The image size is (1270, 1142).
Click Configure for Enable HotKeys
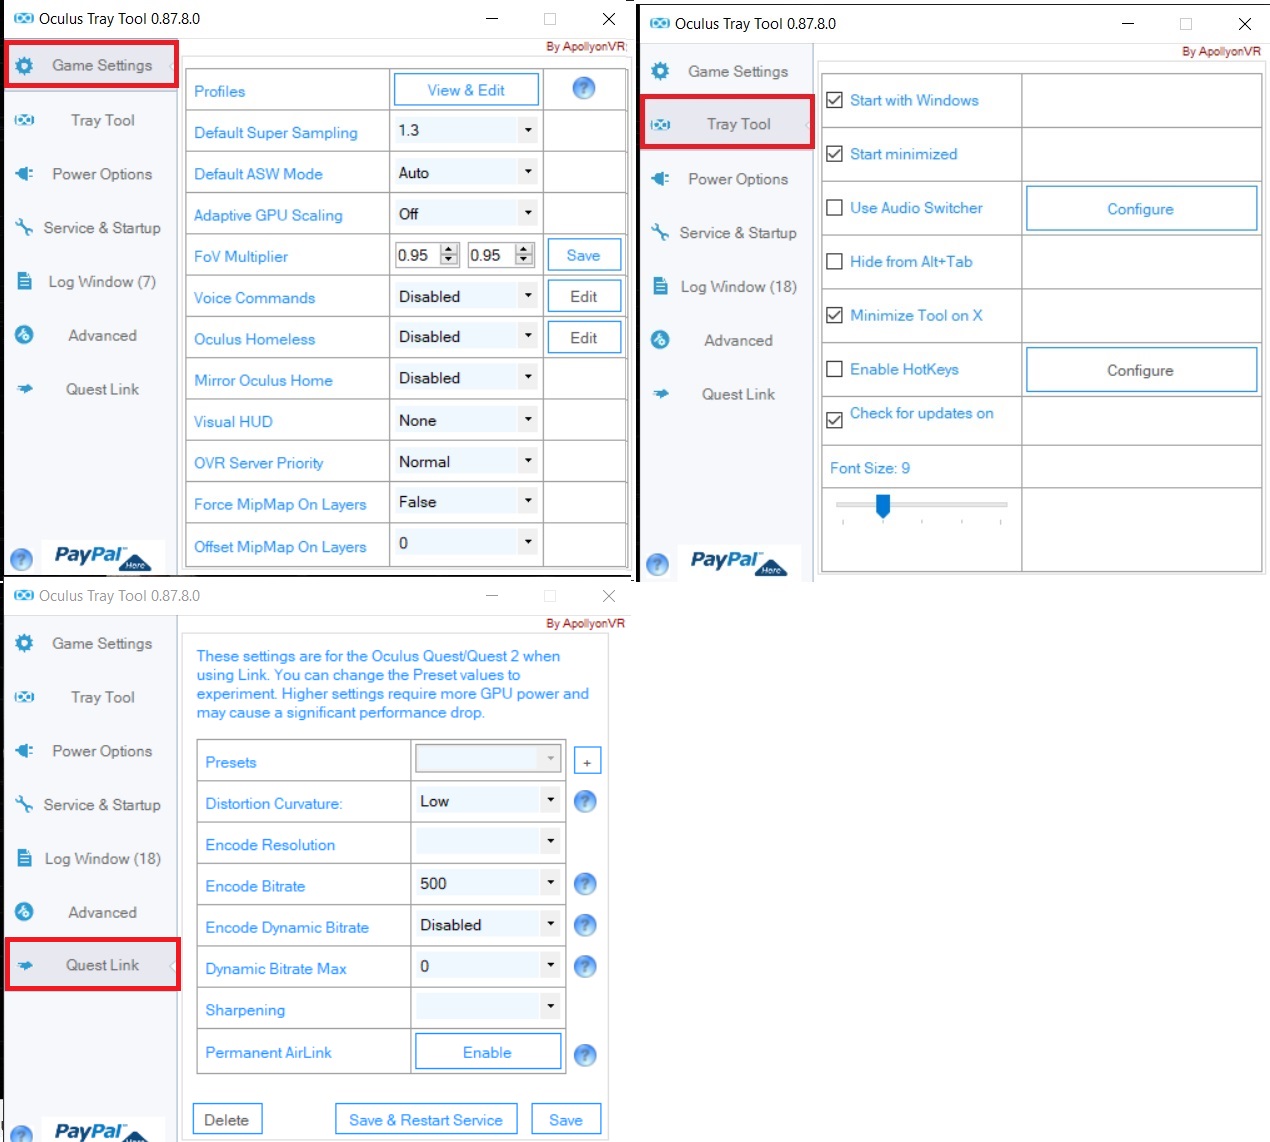coord(1141,370)
